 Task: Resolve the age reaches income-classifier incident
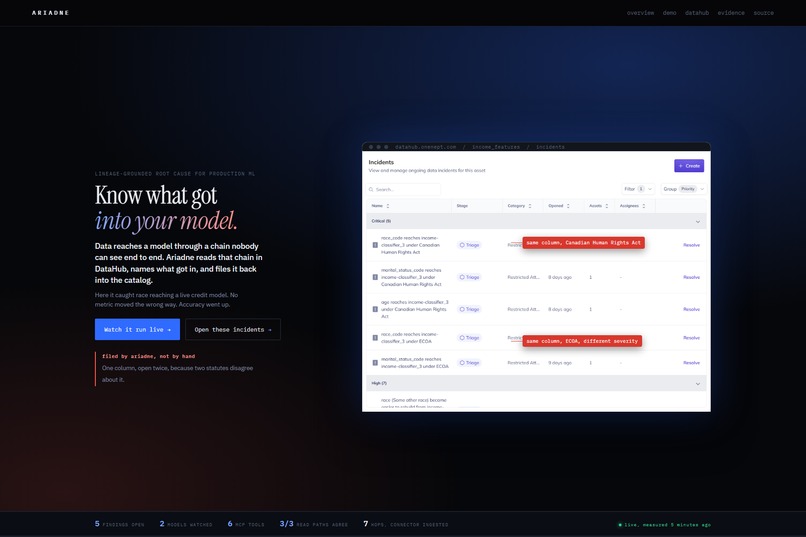(x=691, y=309)
